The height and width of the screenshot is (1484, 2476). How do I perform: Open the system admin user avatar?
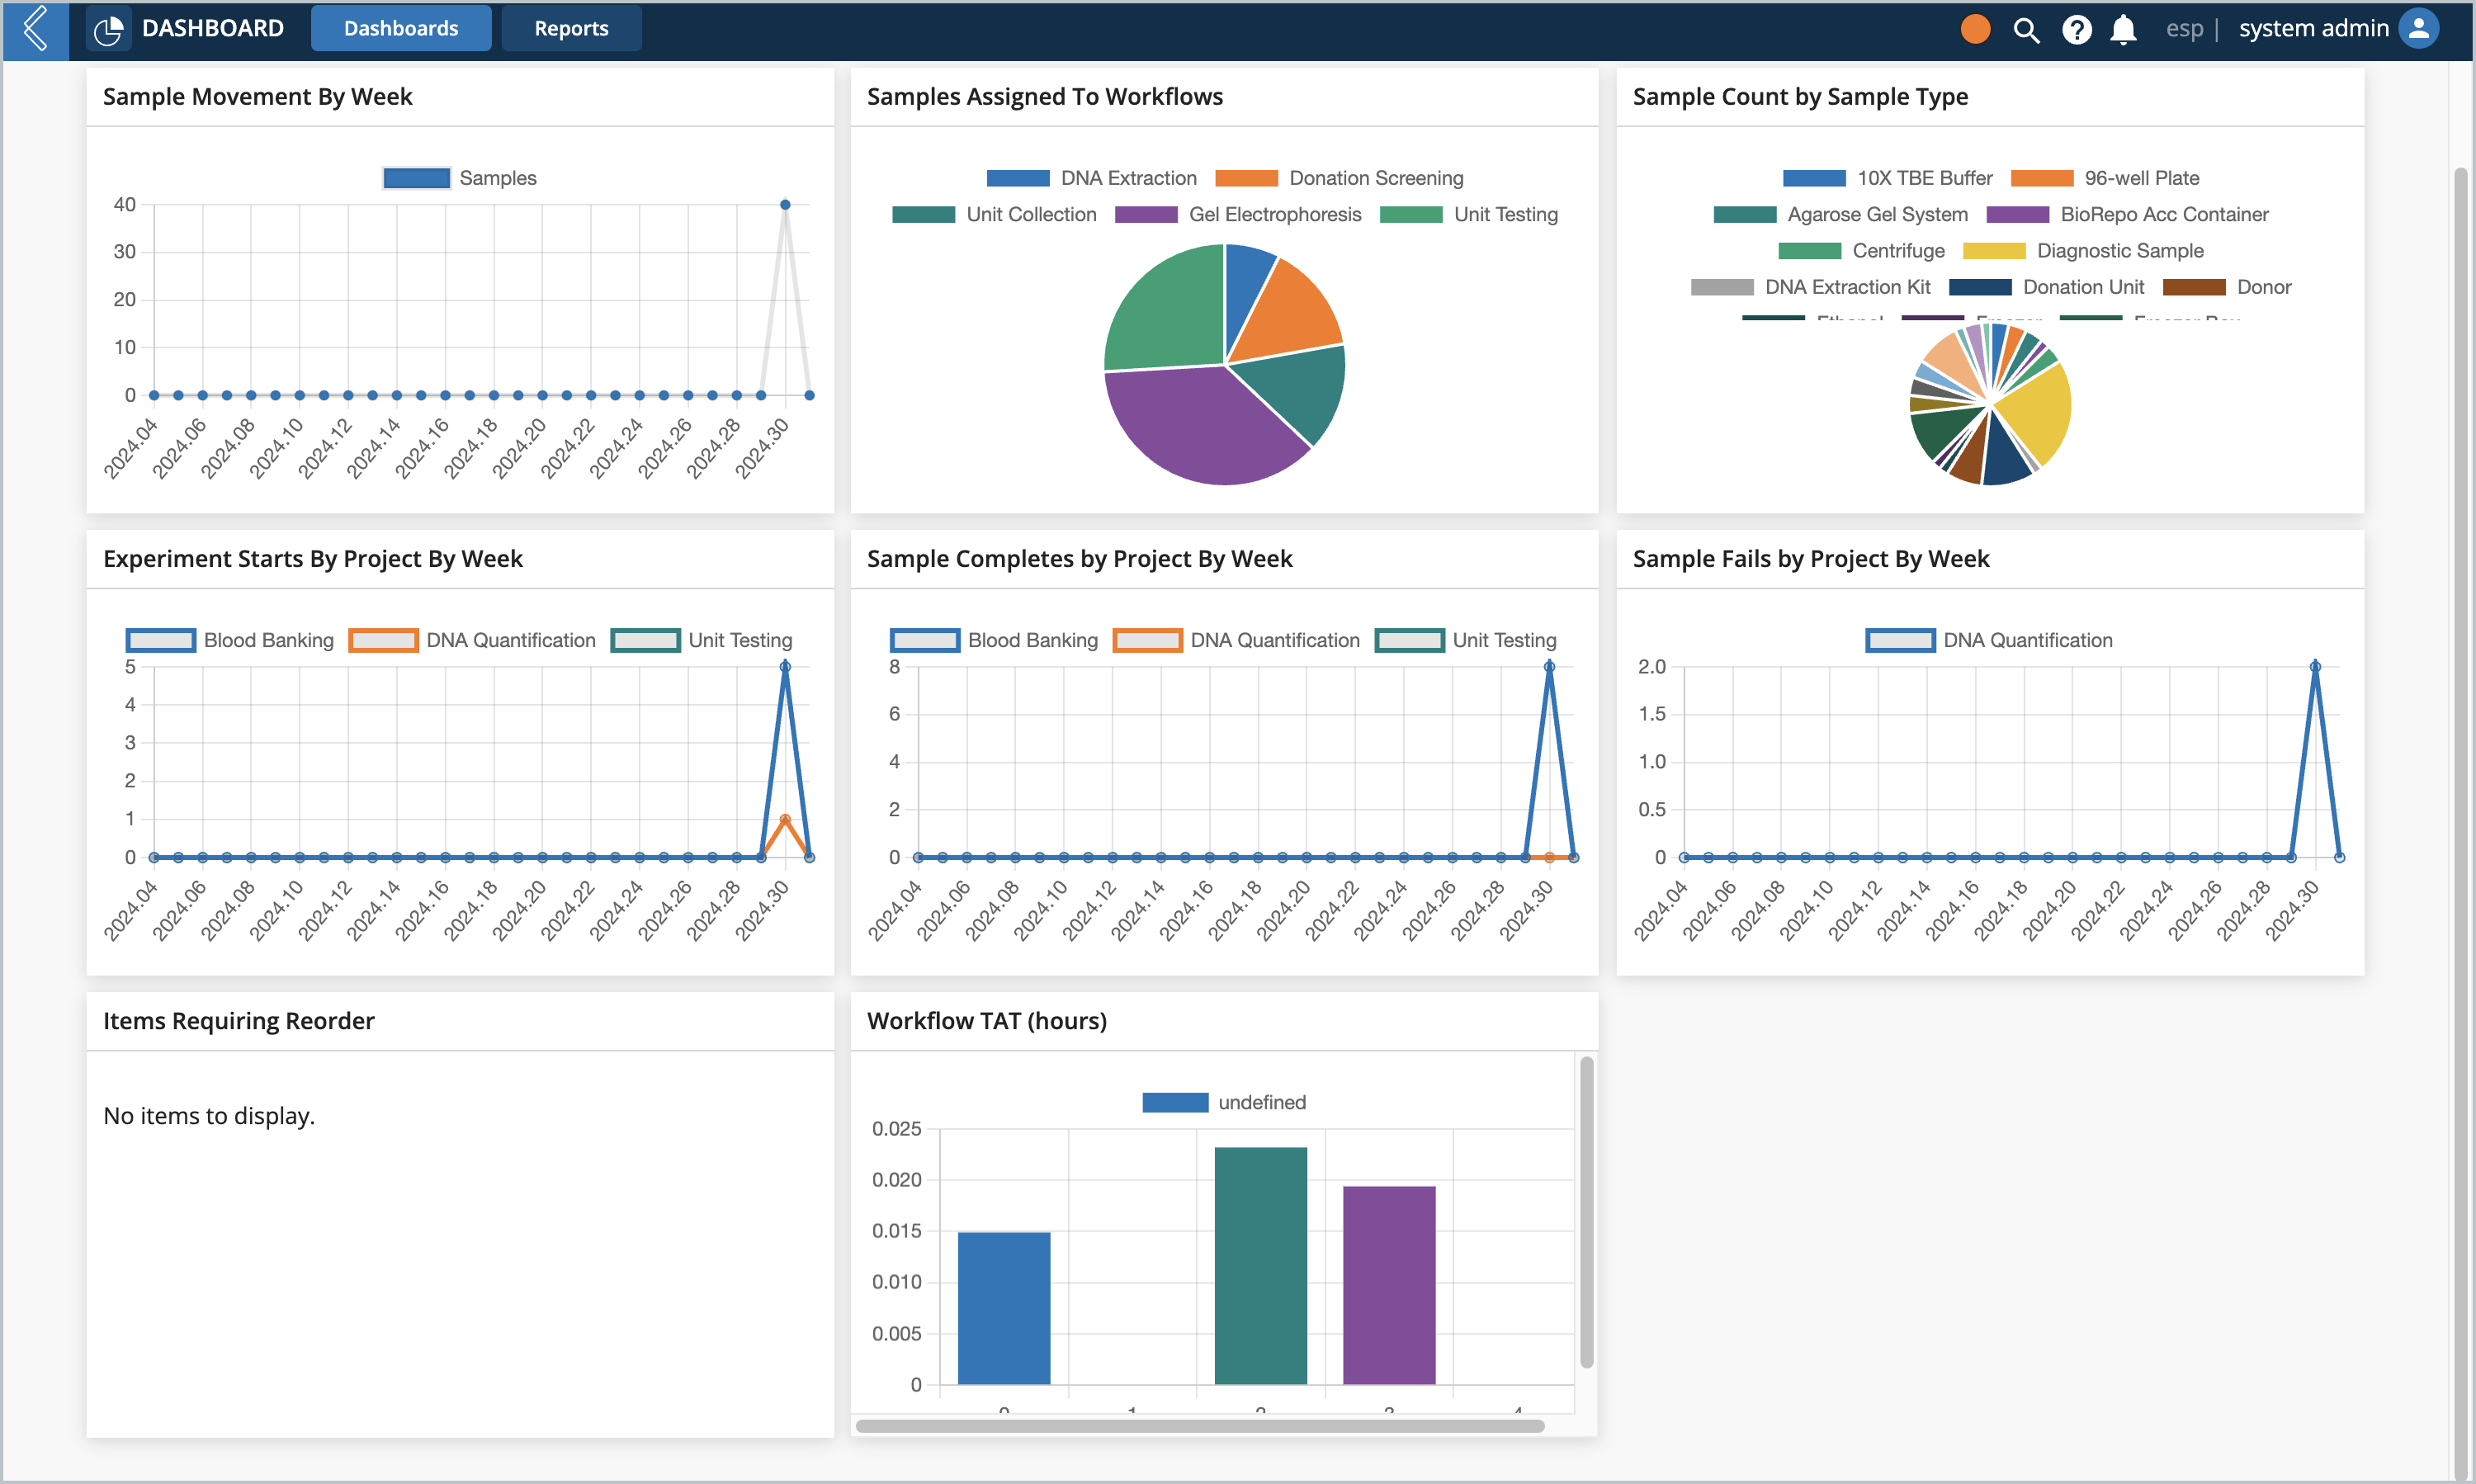coord(2419,29)
